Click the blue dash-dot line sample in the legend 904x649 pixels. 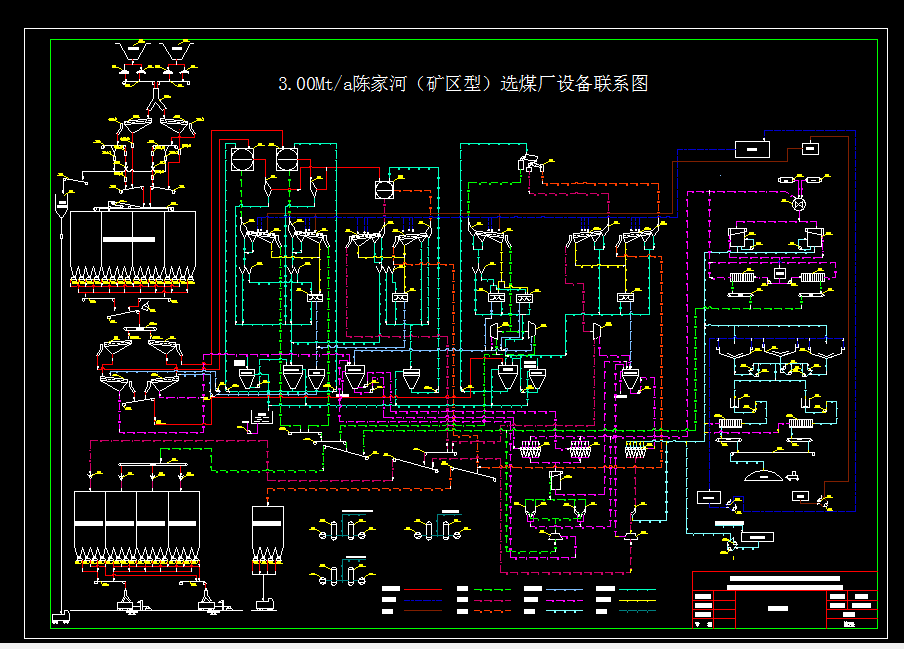point(423,601)
